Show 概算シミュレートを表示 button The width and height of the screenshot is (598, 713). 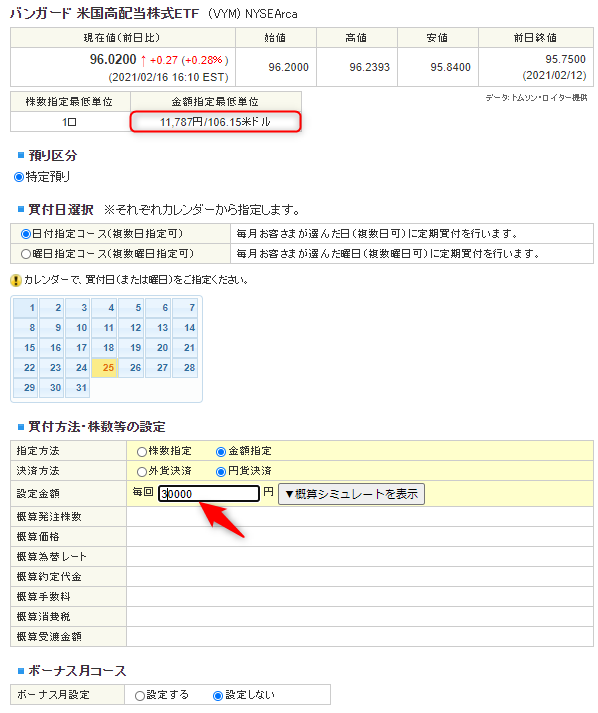coord(351,494)
